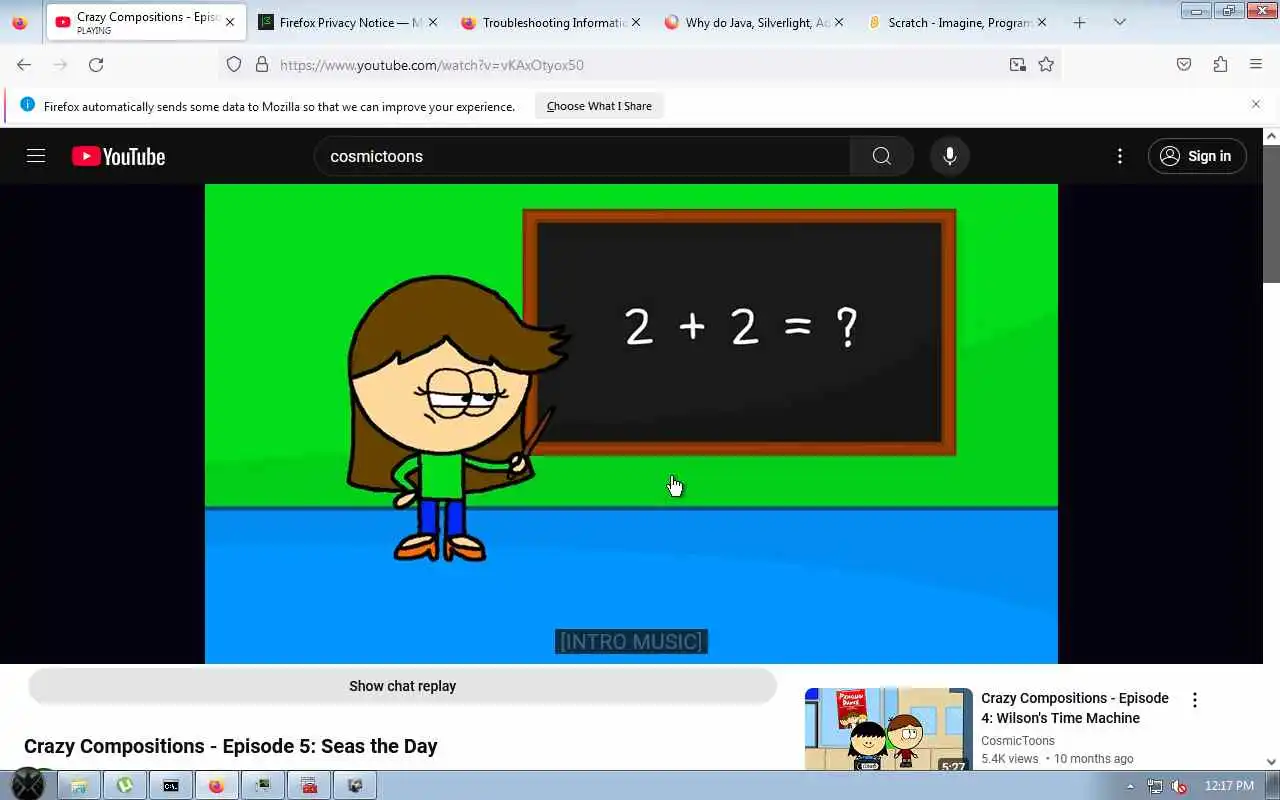Click the [INTRO MUSIC] caption text
This screenshot has height=800, width=1280.
[631, 641]
